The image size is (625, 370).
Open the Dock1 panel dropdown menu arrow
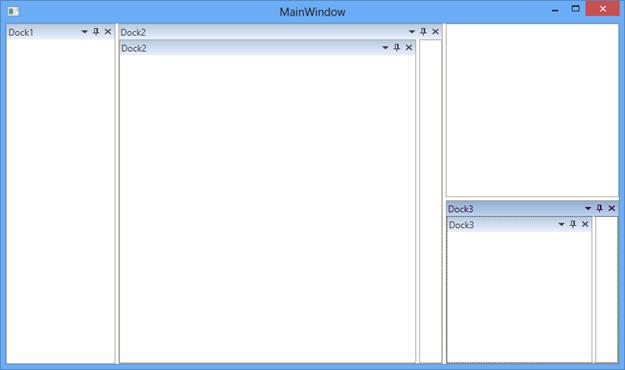[85, 32]
